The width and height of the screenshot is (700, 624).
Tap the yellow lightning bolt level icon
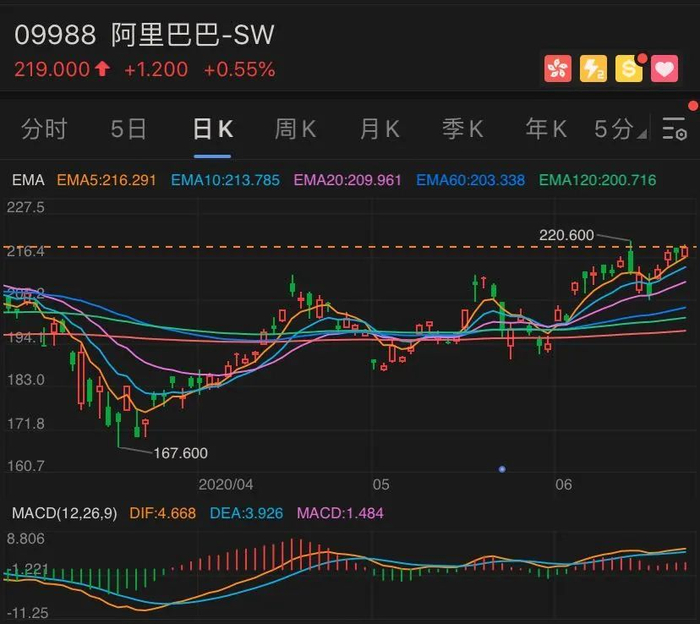(593, 69)
